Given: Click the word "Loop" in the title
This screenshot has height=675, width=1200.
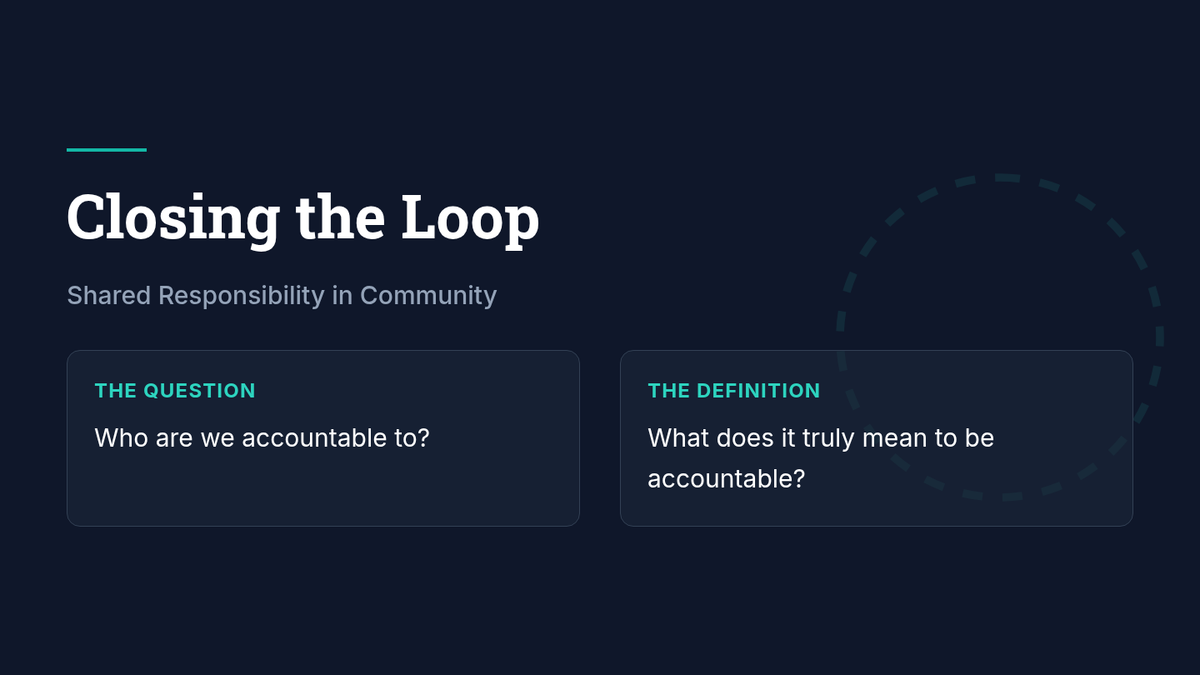Looking at the screenshot, I should [470, 218].
